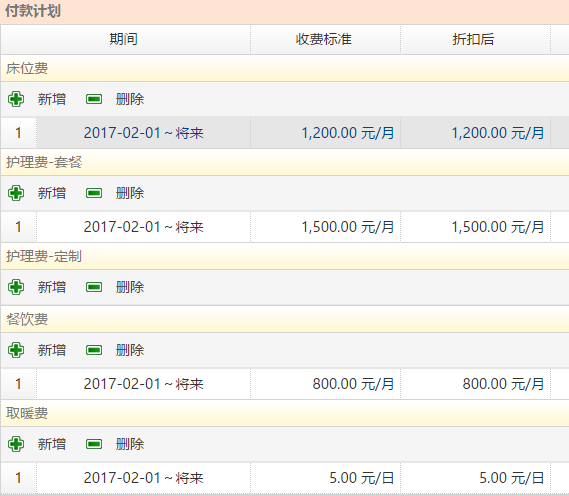Screen dimensions: 569x496
Task: Click delete icon under 护理费-定制
Action: [94, 287]
